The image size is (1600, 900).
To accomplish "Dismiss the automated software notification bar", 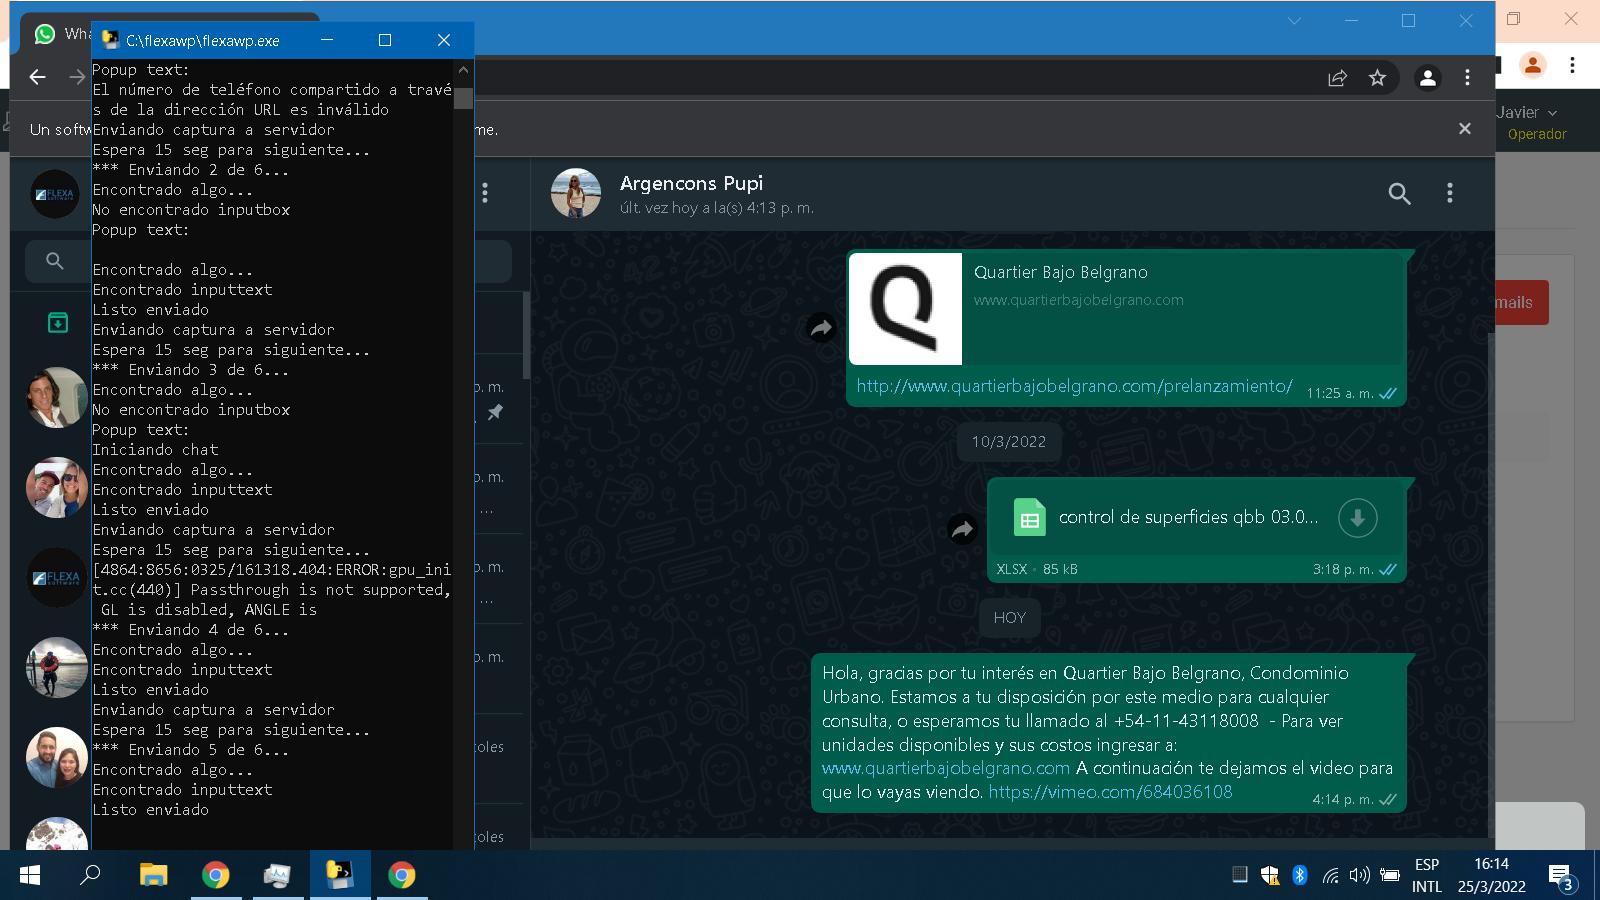I will point(1465,129).
